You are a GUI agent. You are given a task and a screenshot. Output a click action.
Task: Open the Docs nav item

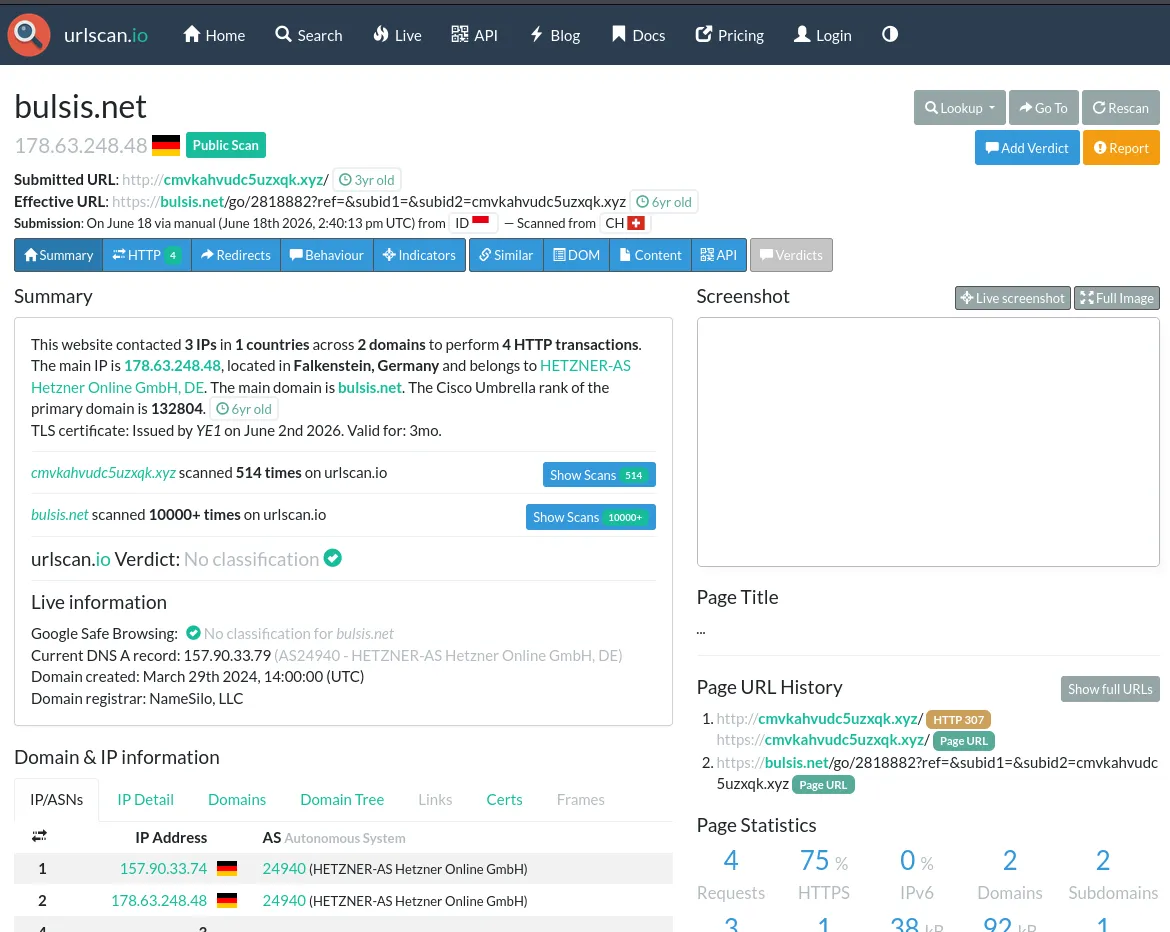click(x=639, y=35)
